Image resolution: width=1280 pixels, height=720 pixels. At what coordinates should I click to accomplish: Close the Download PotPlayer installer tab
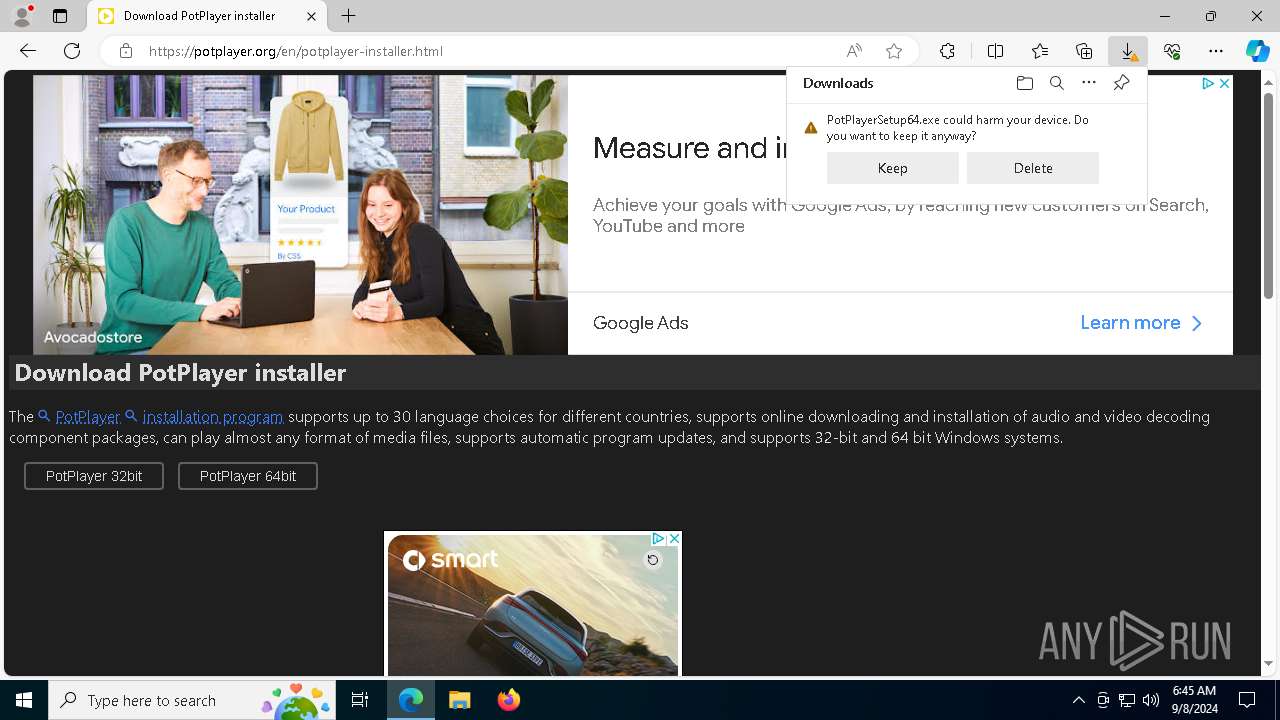click(x=311, y=16)
